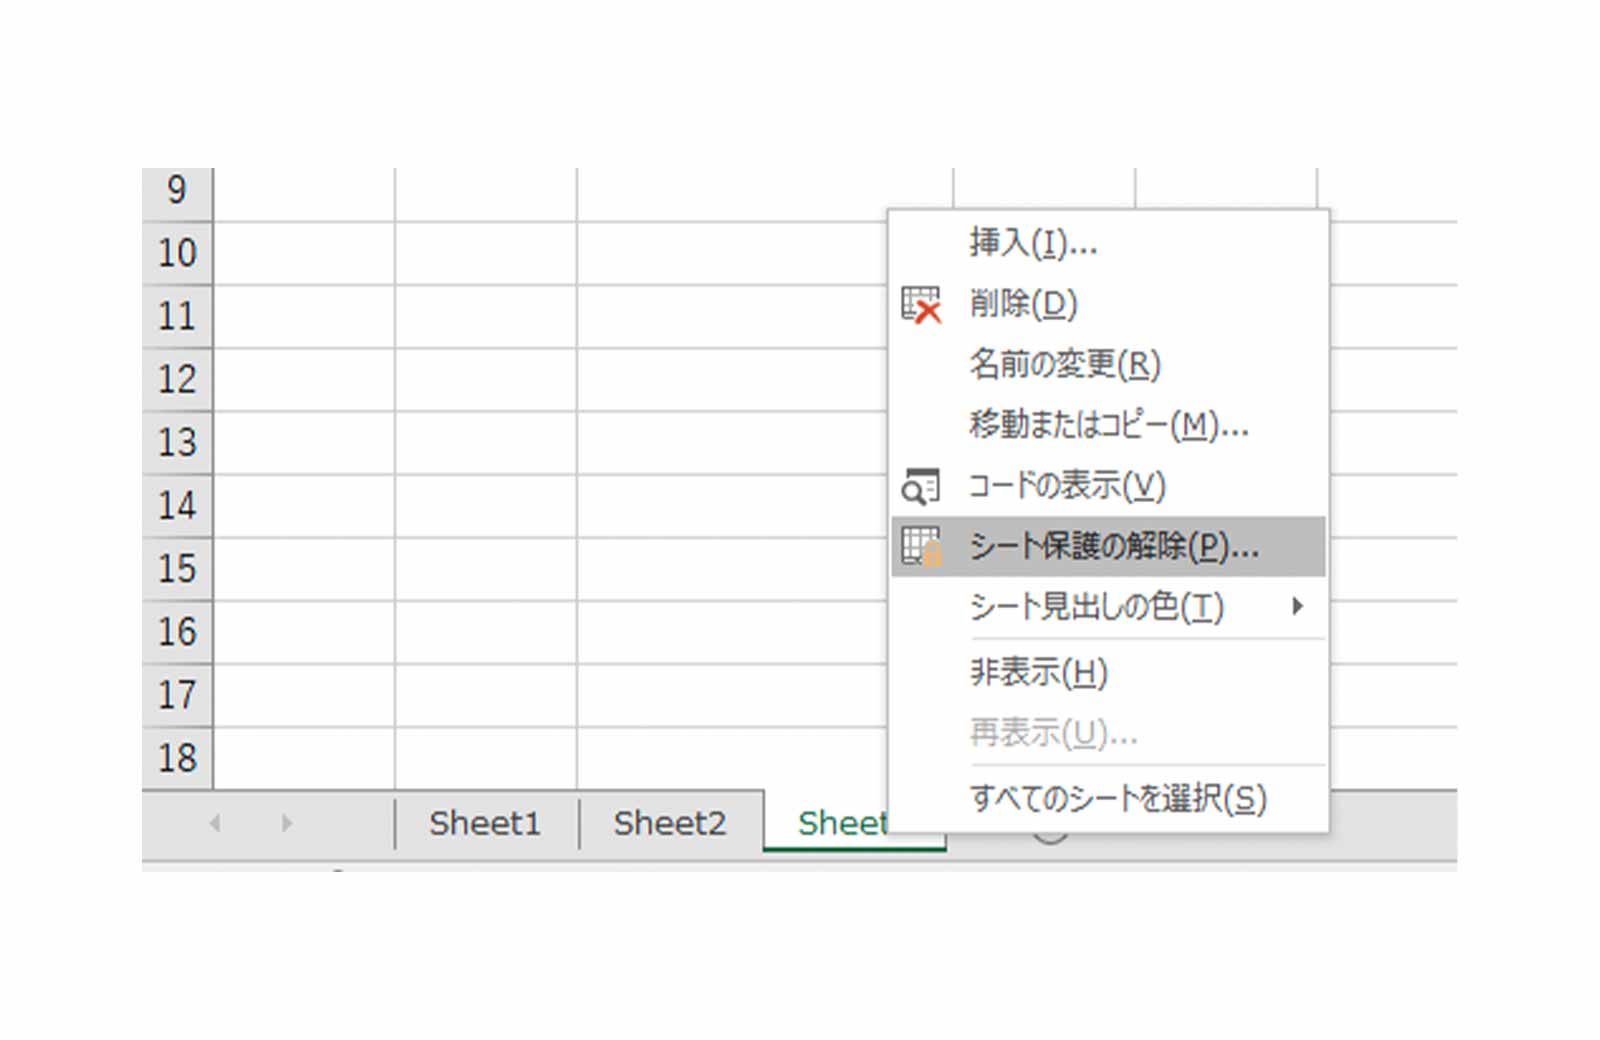Select row 18 via its row header
The image size is (1600, 1040).
pos(178,758)
